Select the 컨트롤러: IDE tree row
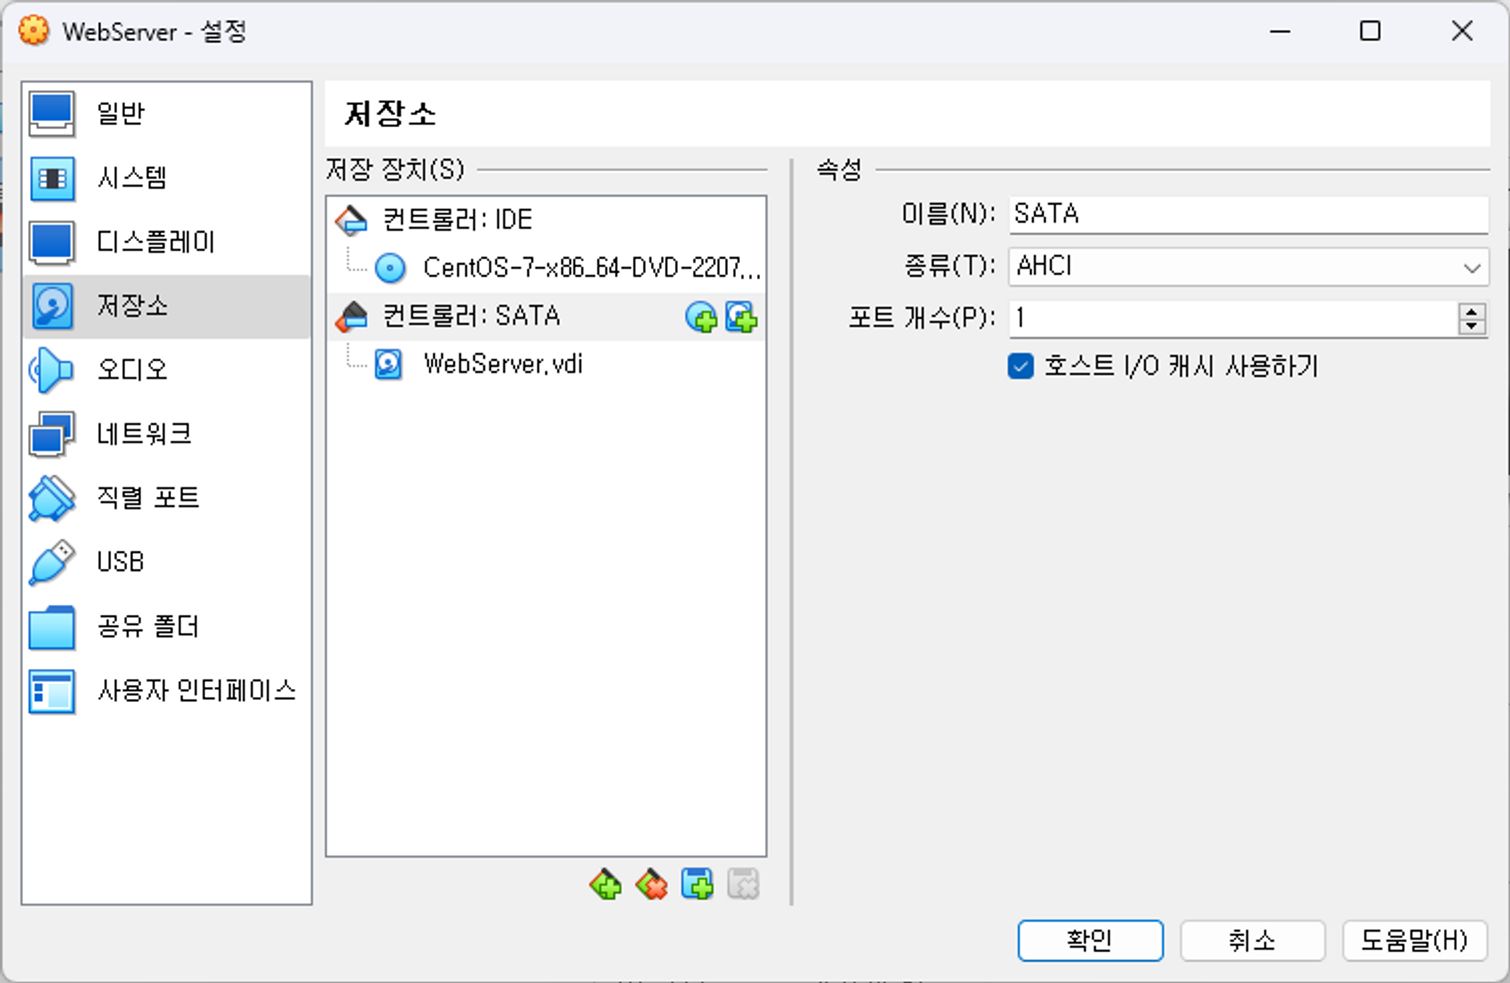The image size is (1510, 983). tap(546, 219)
